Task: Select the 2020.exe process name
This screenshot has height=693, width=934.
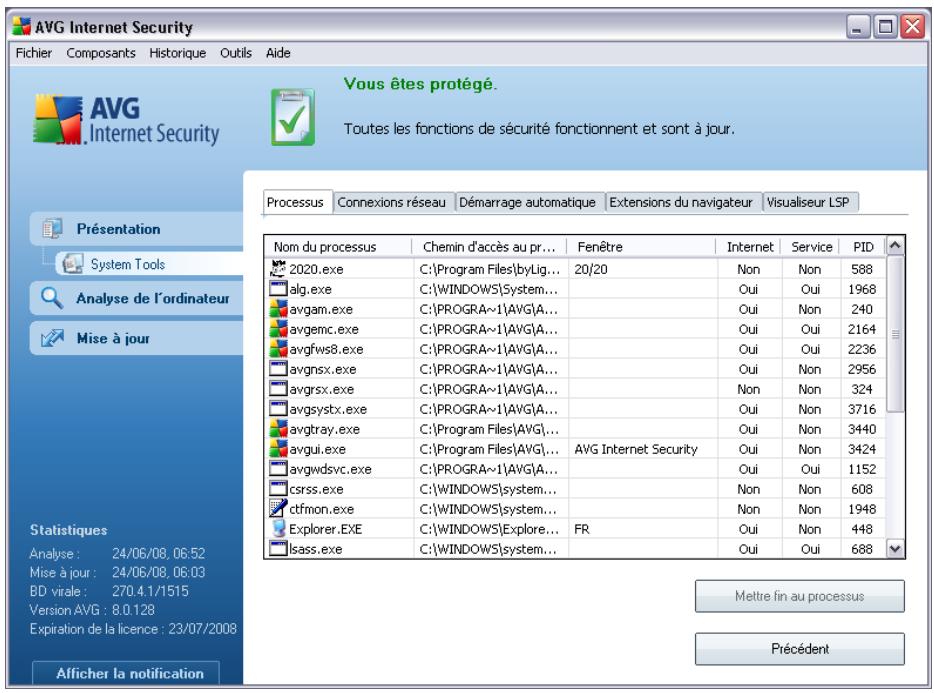Action: pos(316,269)
